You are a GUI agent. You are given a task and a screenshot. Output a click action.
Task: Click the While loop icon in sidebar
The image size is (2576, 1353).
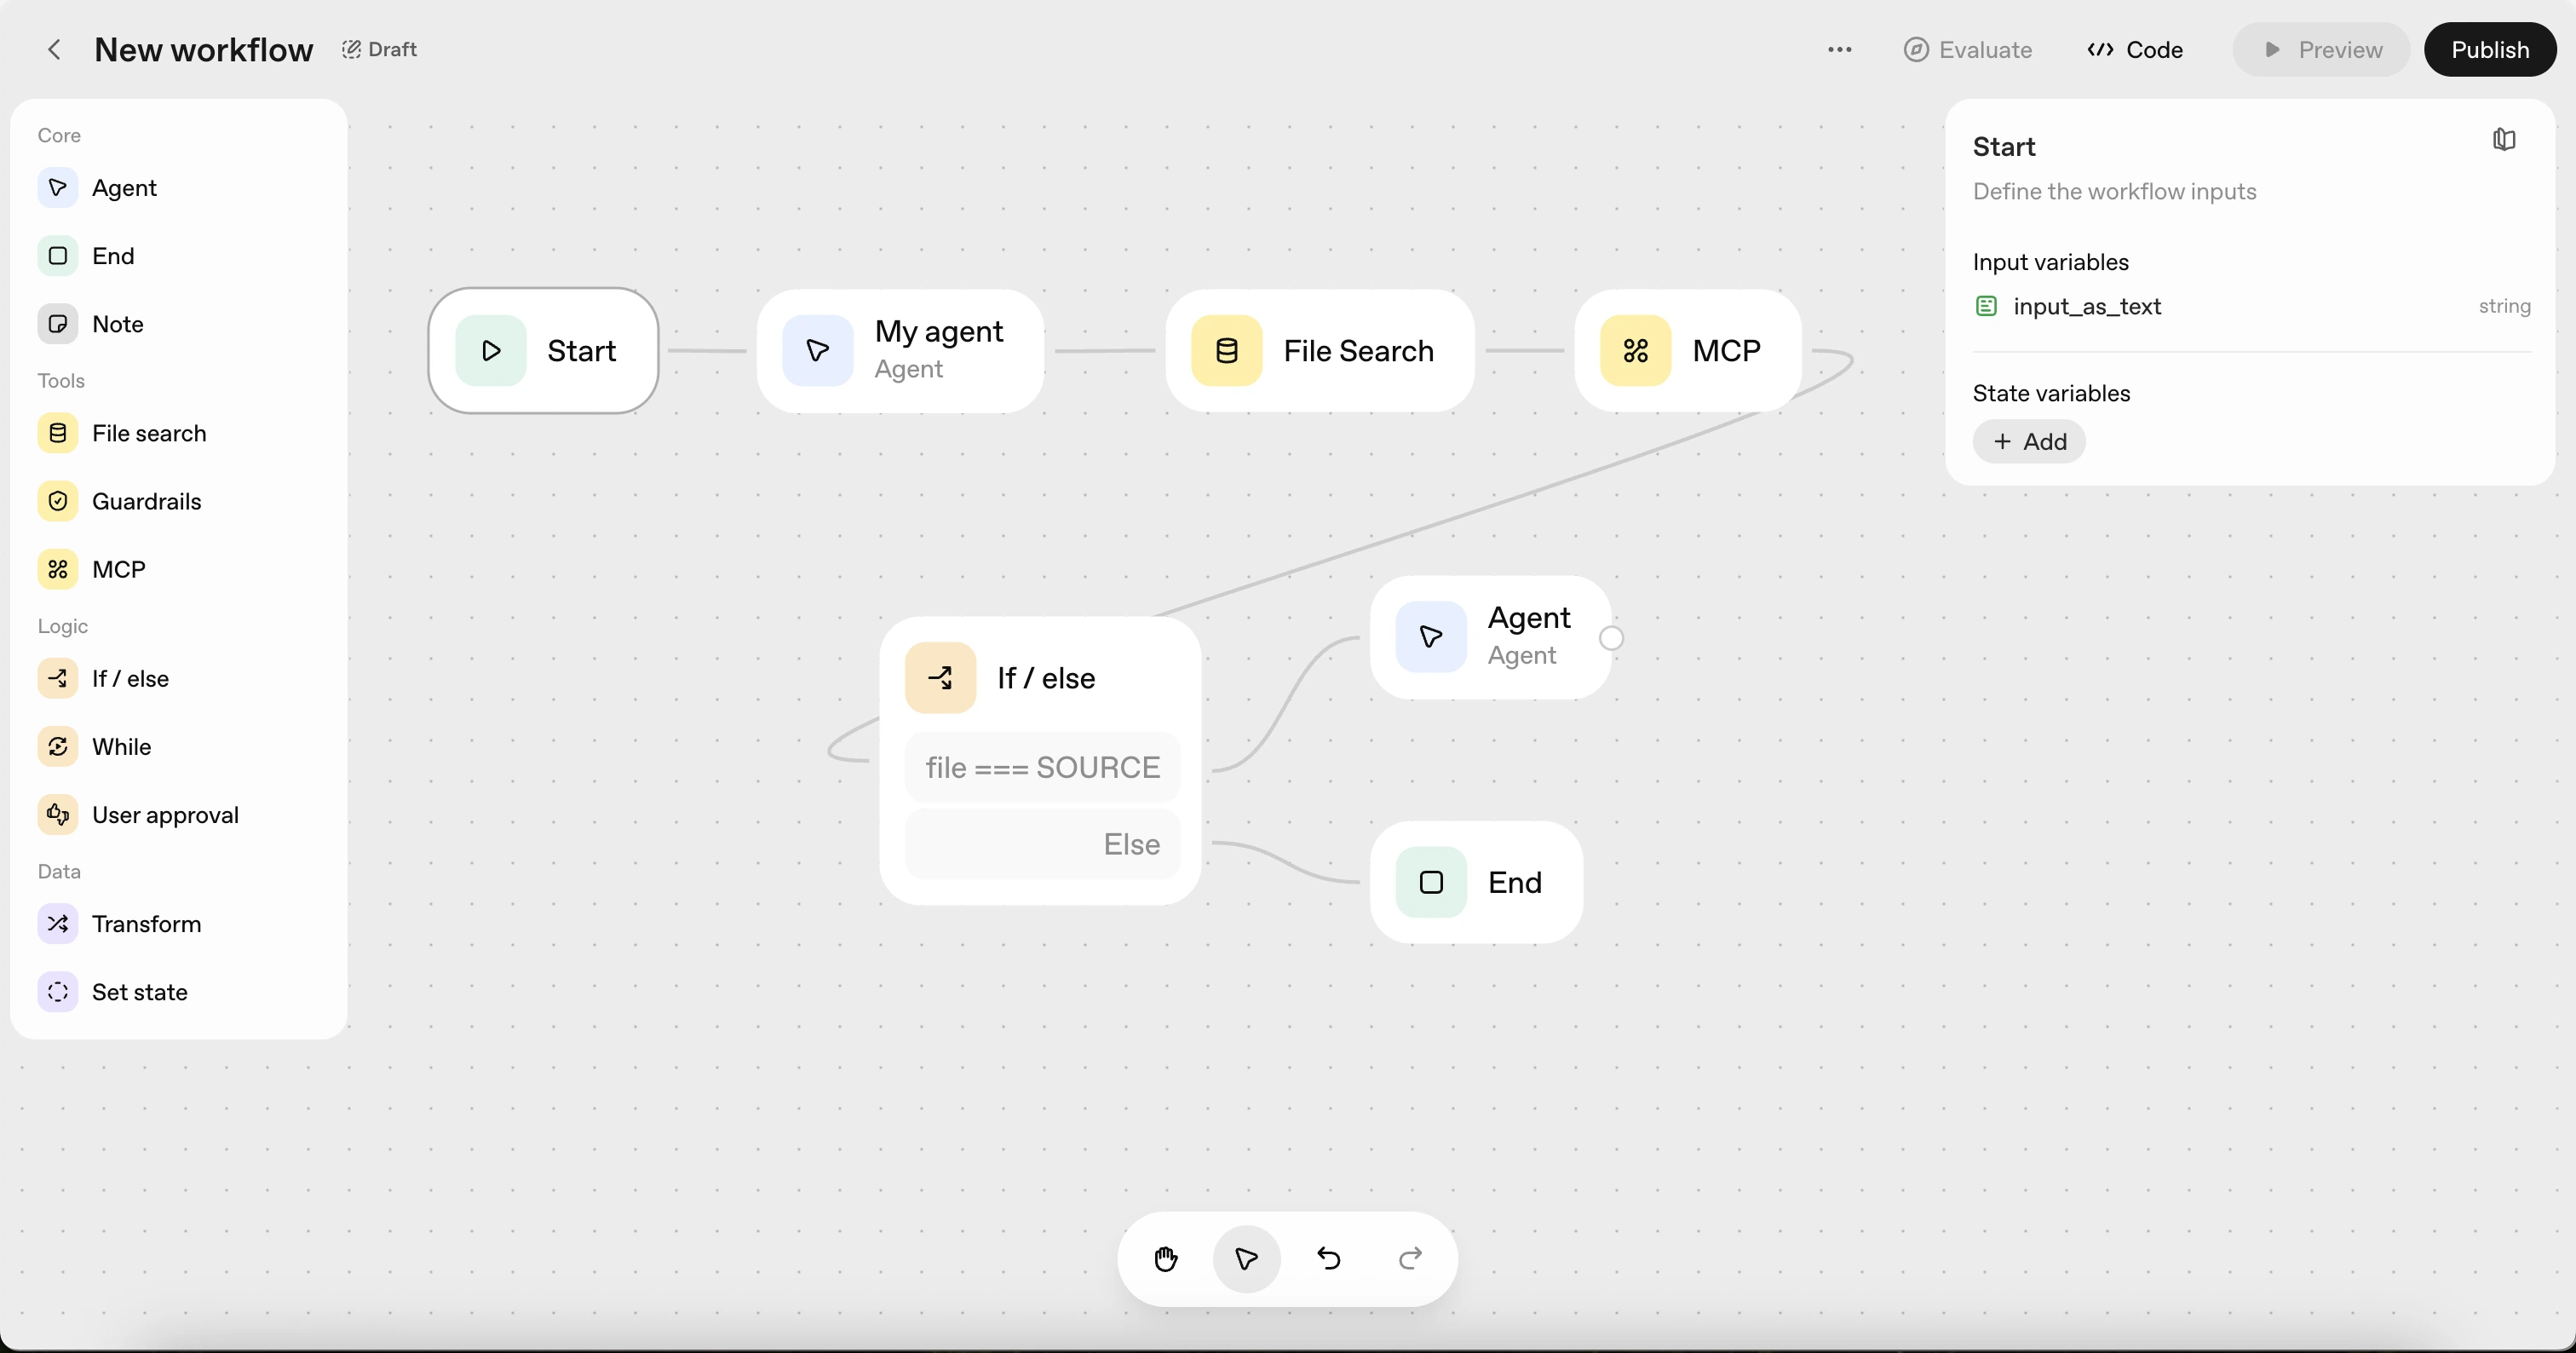(58, 747)
